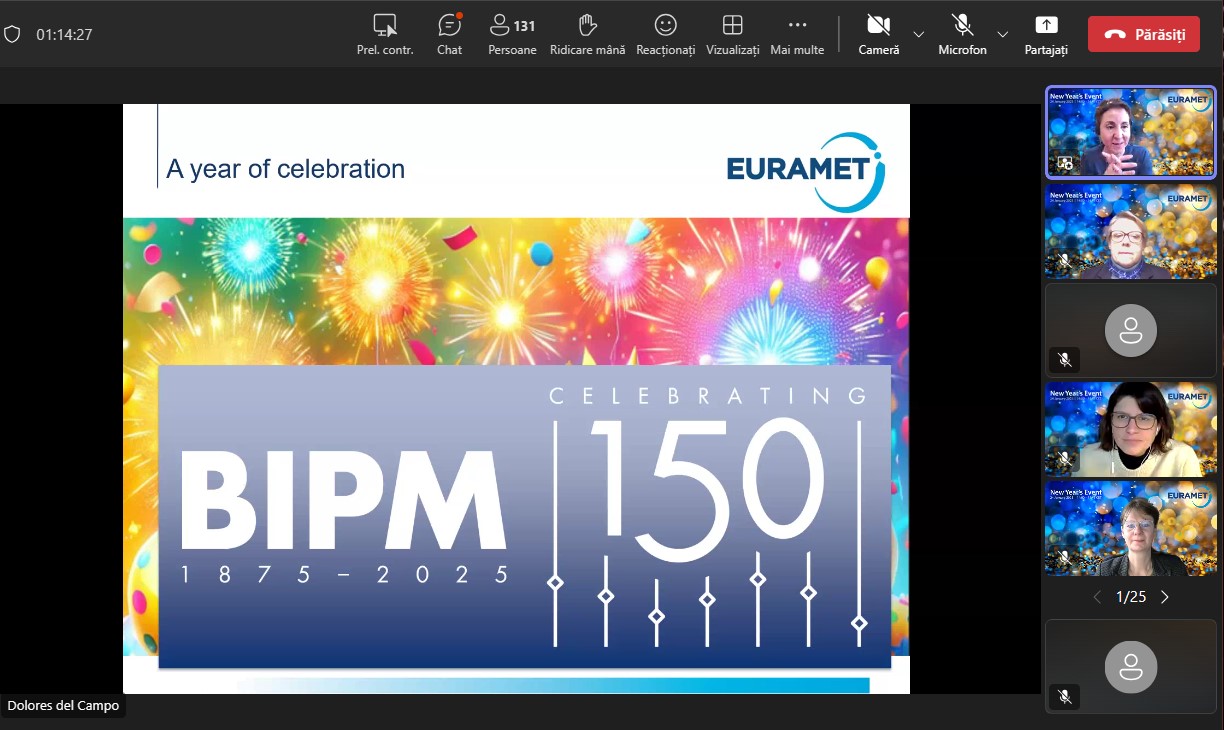Screen dimensions: 1224x730
Task: Open Prel. contr. take control button
Action: tap(385, 33)
